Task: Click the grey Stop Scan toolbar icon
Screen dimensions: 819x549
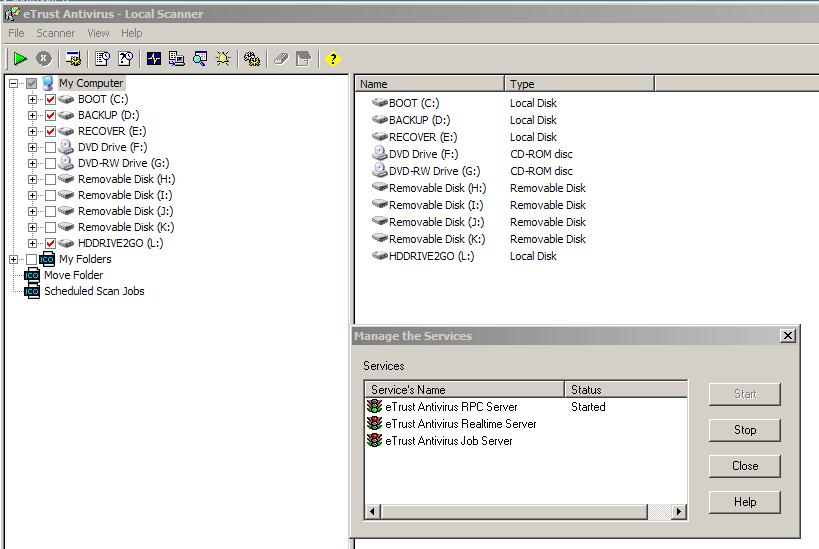Action: tap(44, 59)
